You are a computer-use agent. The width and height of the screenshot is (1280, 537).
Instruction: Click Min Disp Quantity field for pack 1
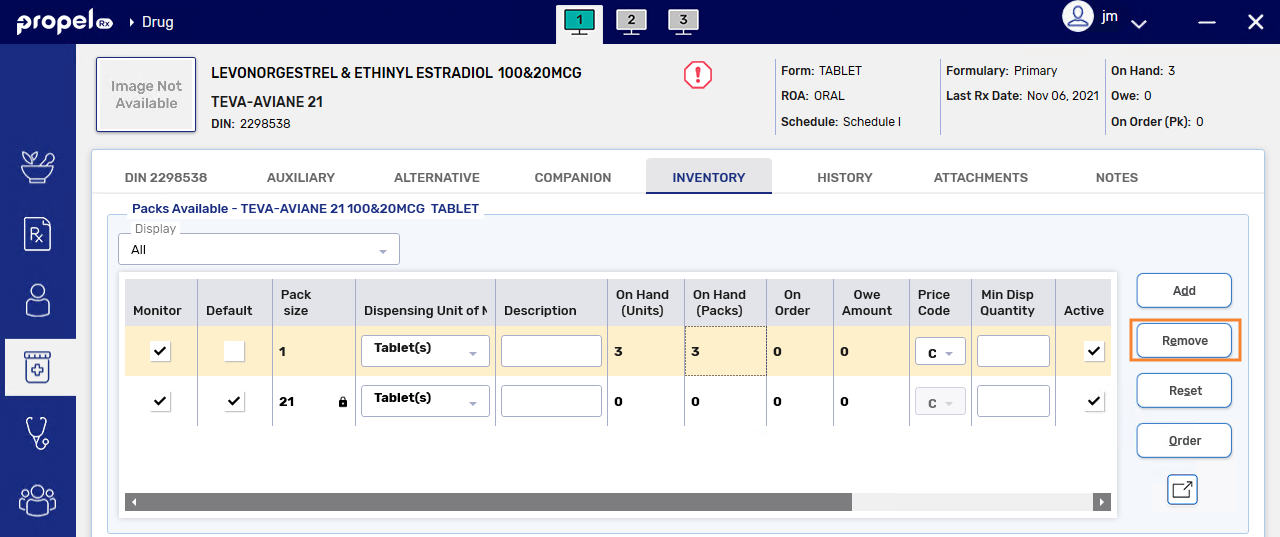(1013, 351)
